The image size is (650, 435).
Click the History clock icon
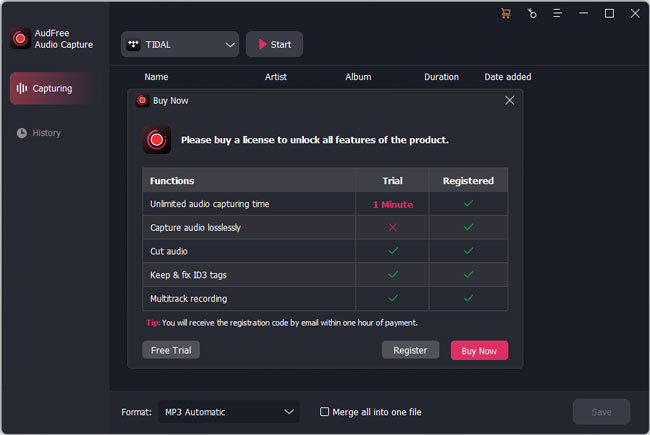[x=22, y=133]
